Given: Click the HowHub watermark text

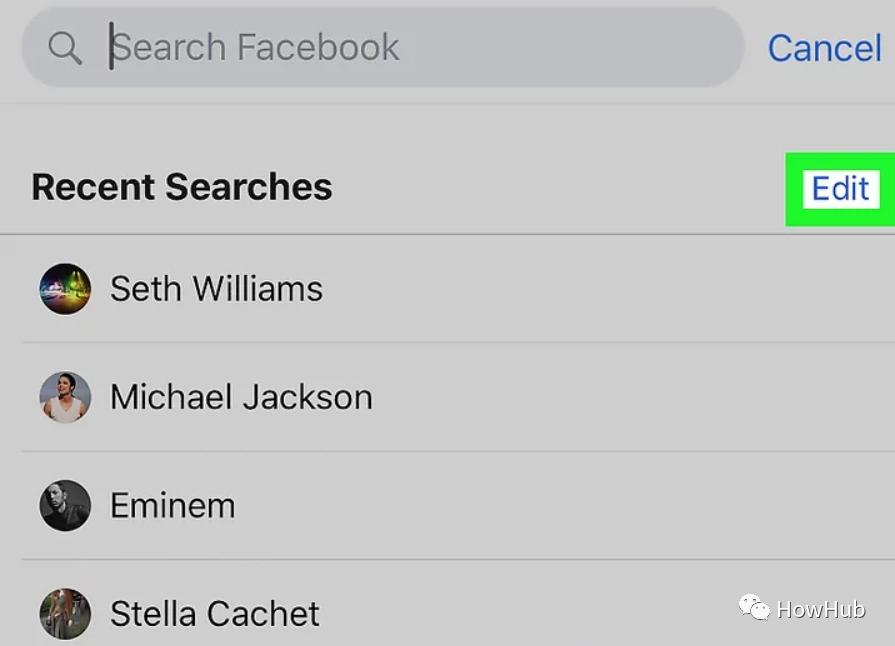Looking at the screenshot, I should tap(821, 609).
